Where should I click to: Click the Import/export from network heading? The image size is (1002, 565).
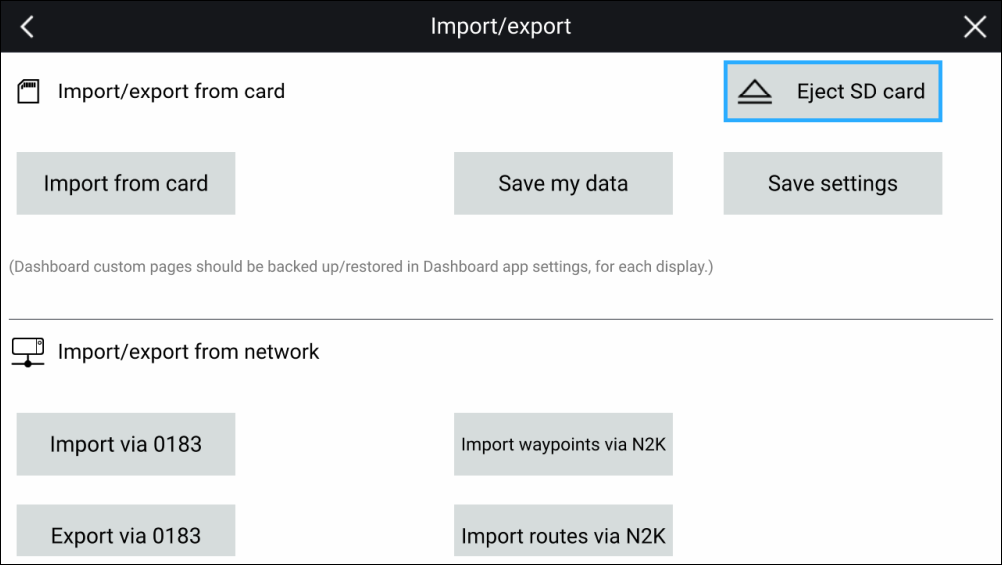pos(189,352)
